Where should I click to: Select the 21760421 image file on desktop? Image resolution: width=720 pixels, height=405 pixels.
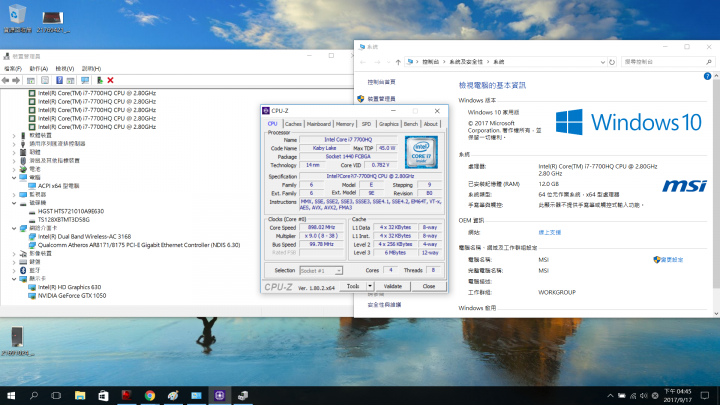tap(53, 21)
